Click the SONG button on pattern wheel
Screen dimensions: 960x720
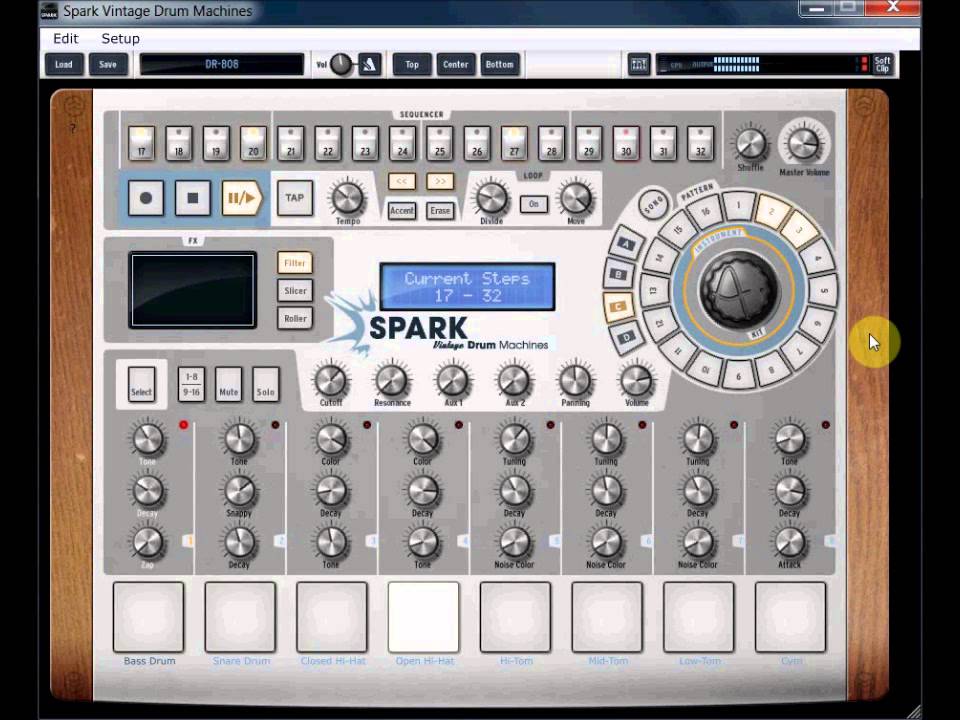[653, 205]
